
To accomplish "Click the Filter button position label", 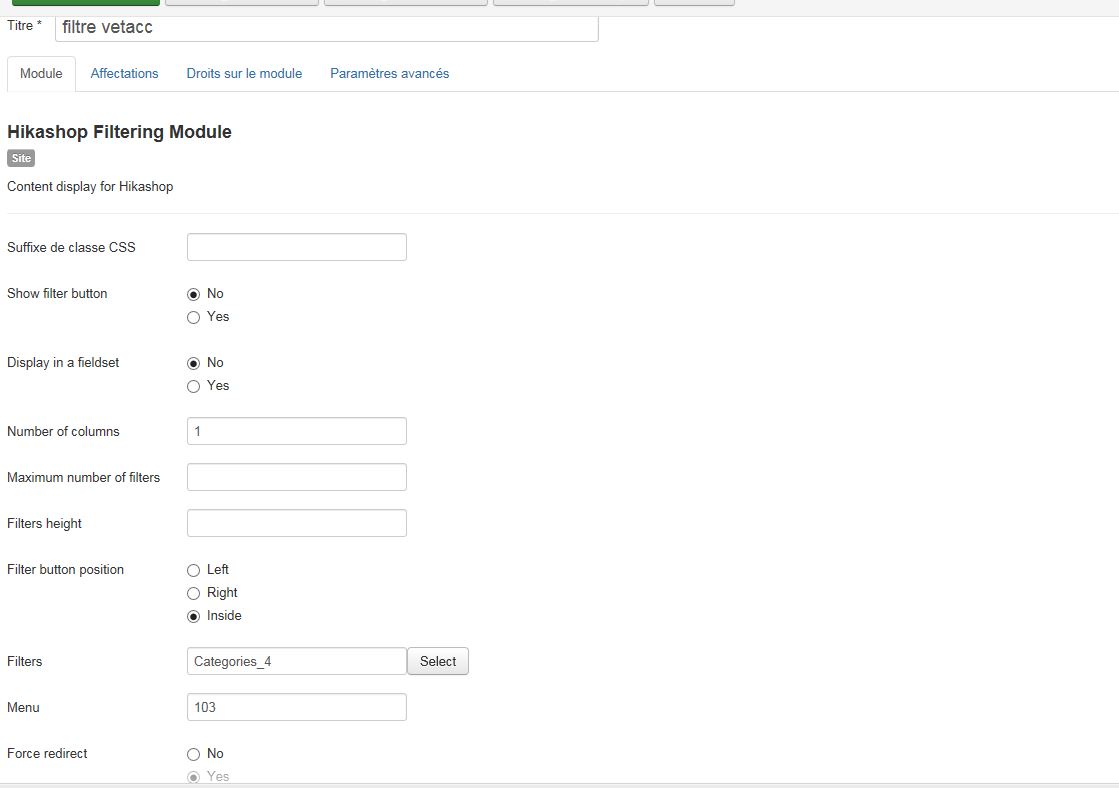I will [x=66, y=570].
